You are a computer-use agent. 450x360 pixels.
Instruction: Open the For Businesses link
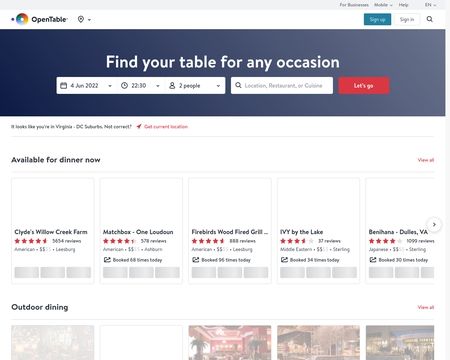(x=354, y=5)
